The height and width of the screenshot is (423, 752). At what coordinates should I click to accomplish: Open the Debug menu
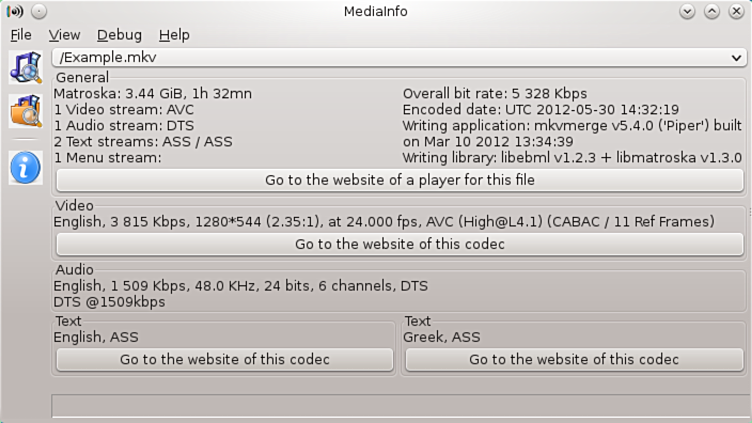click(119, 35)
